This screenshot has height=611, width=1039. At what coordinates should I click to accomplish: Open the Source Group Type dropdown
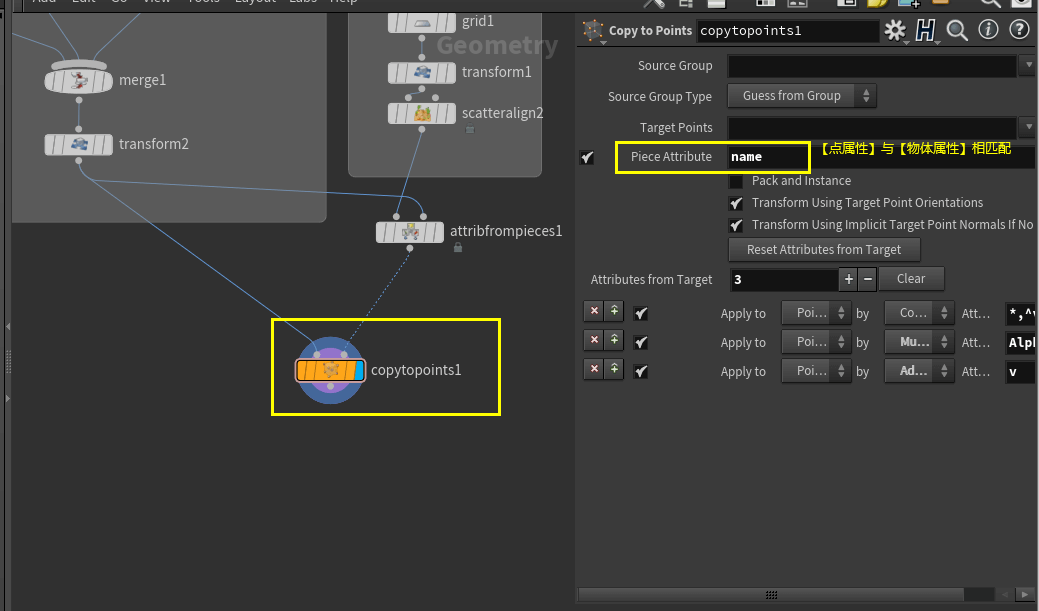coord(802,96)
